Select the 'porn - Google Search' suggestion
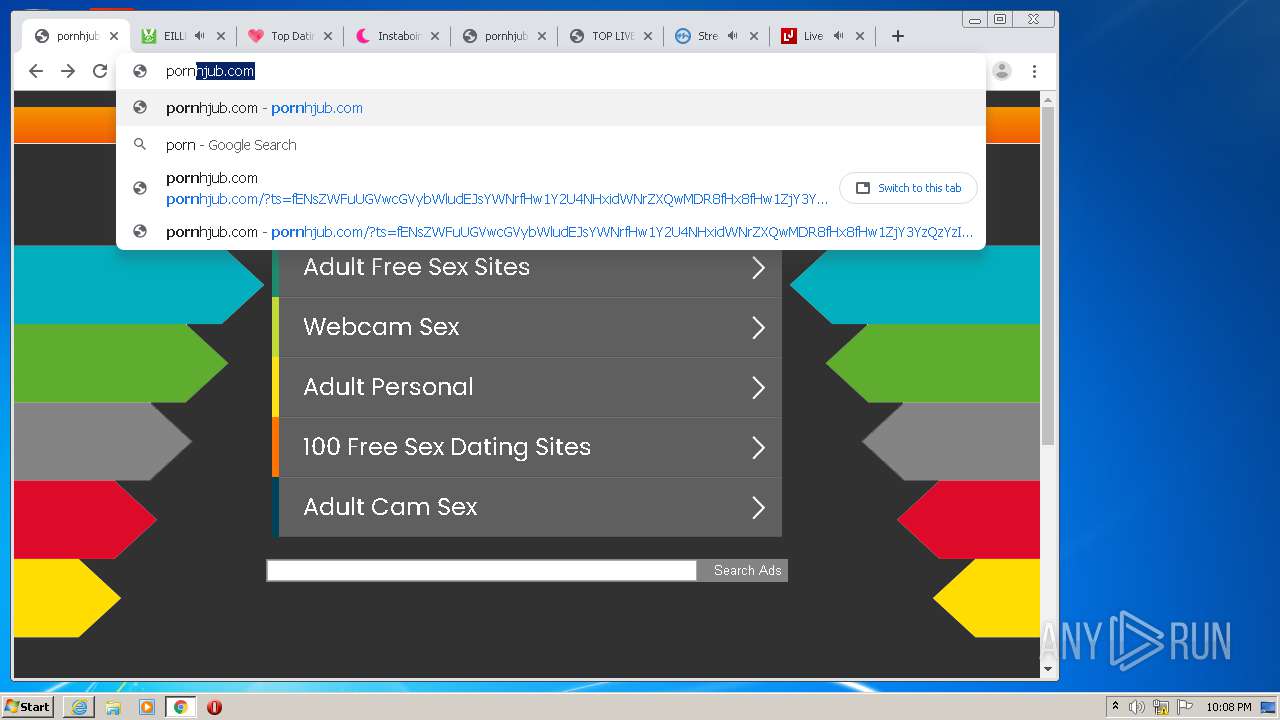The height and width of the screenshot is (720, 1280). coord(550,145)
